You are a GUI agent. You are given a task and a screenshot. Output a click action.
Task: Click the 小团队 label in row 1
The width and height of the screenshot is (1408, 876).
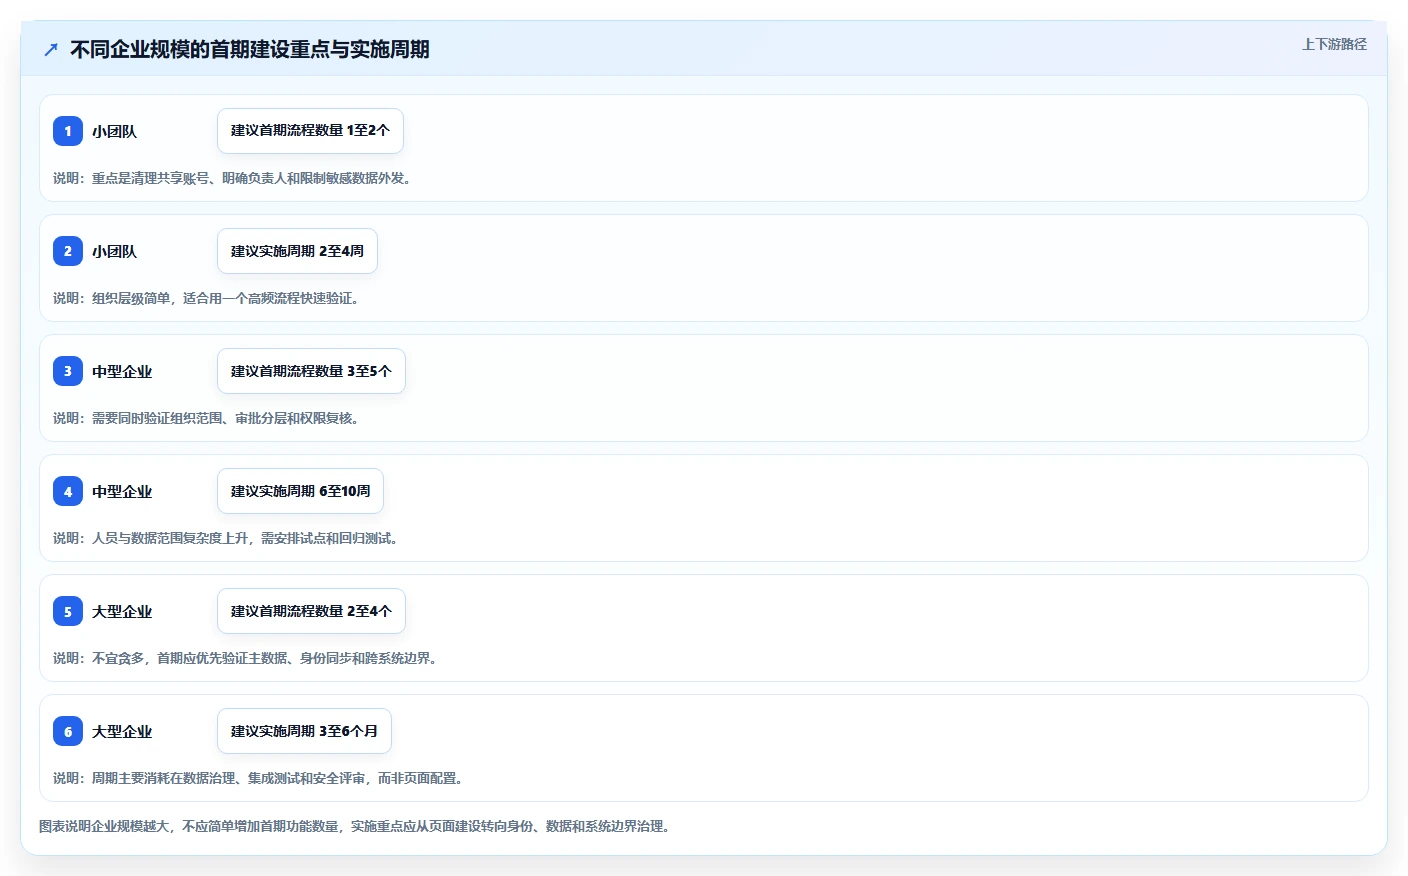point(114,131)
